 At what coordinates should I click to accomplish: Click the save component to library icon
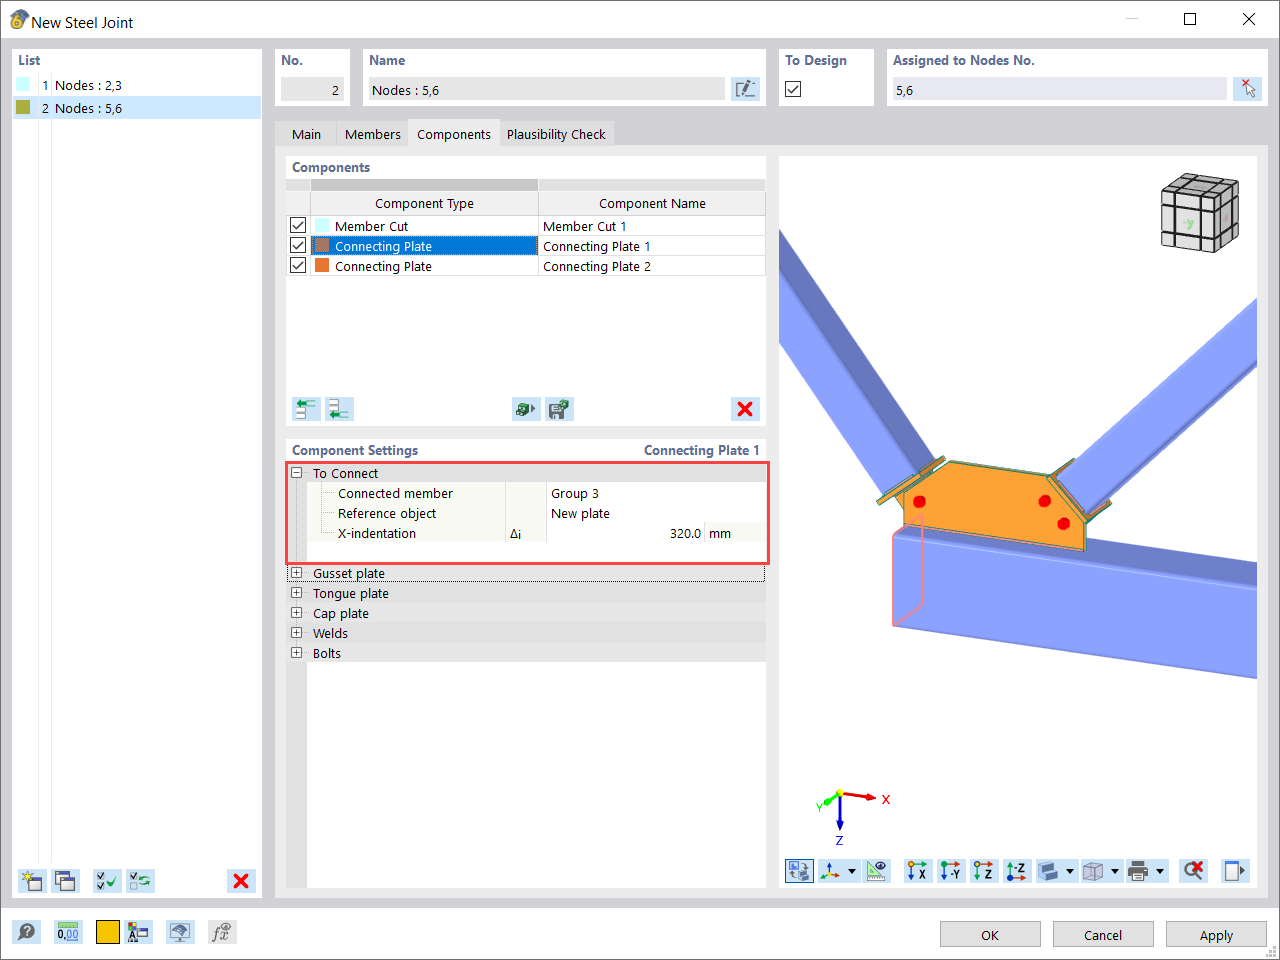pos(560,409)
